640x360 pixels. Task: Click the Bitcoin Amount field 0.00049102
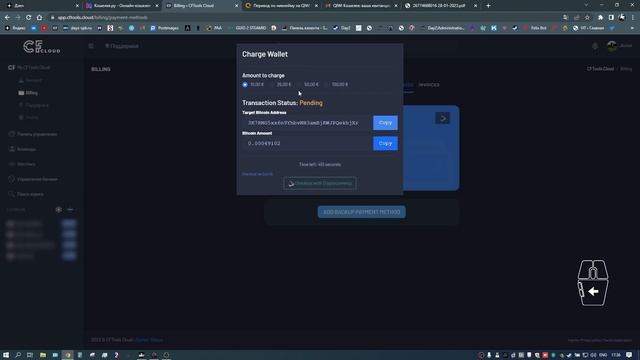point(307,143)
